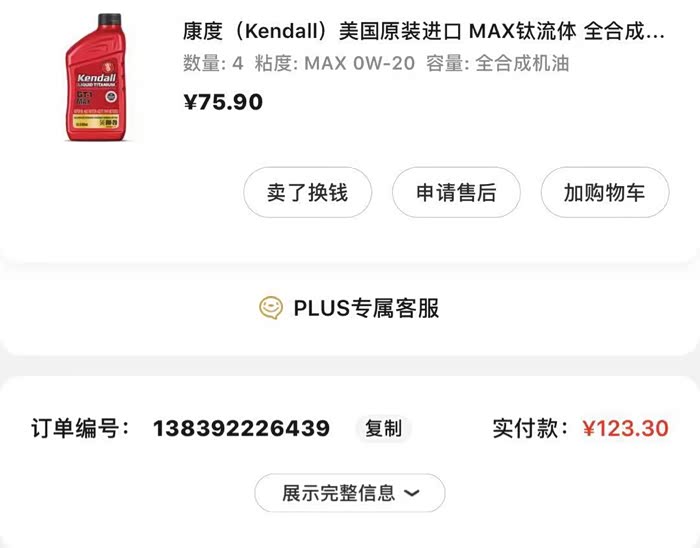
Task: Tap the 申请售后 button
Action: click(456, 192)
